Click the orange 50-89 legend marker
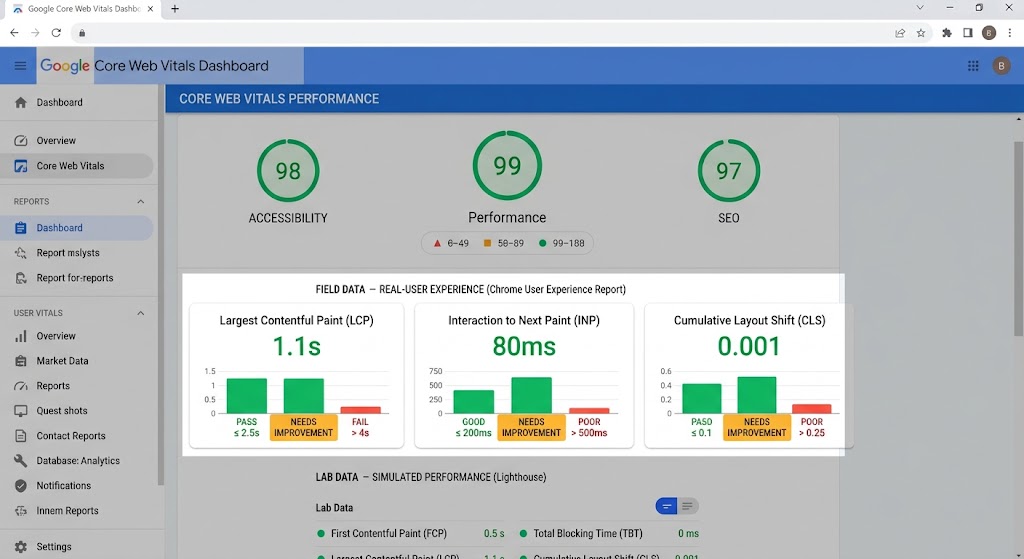The width and height of the screenshot is (1024, 559). coord(487,243)
